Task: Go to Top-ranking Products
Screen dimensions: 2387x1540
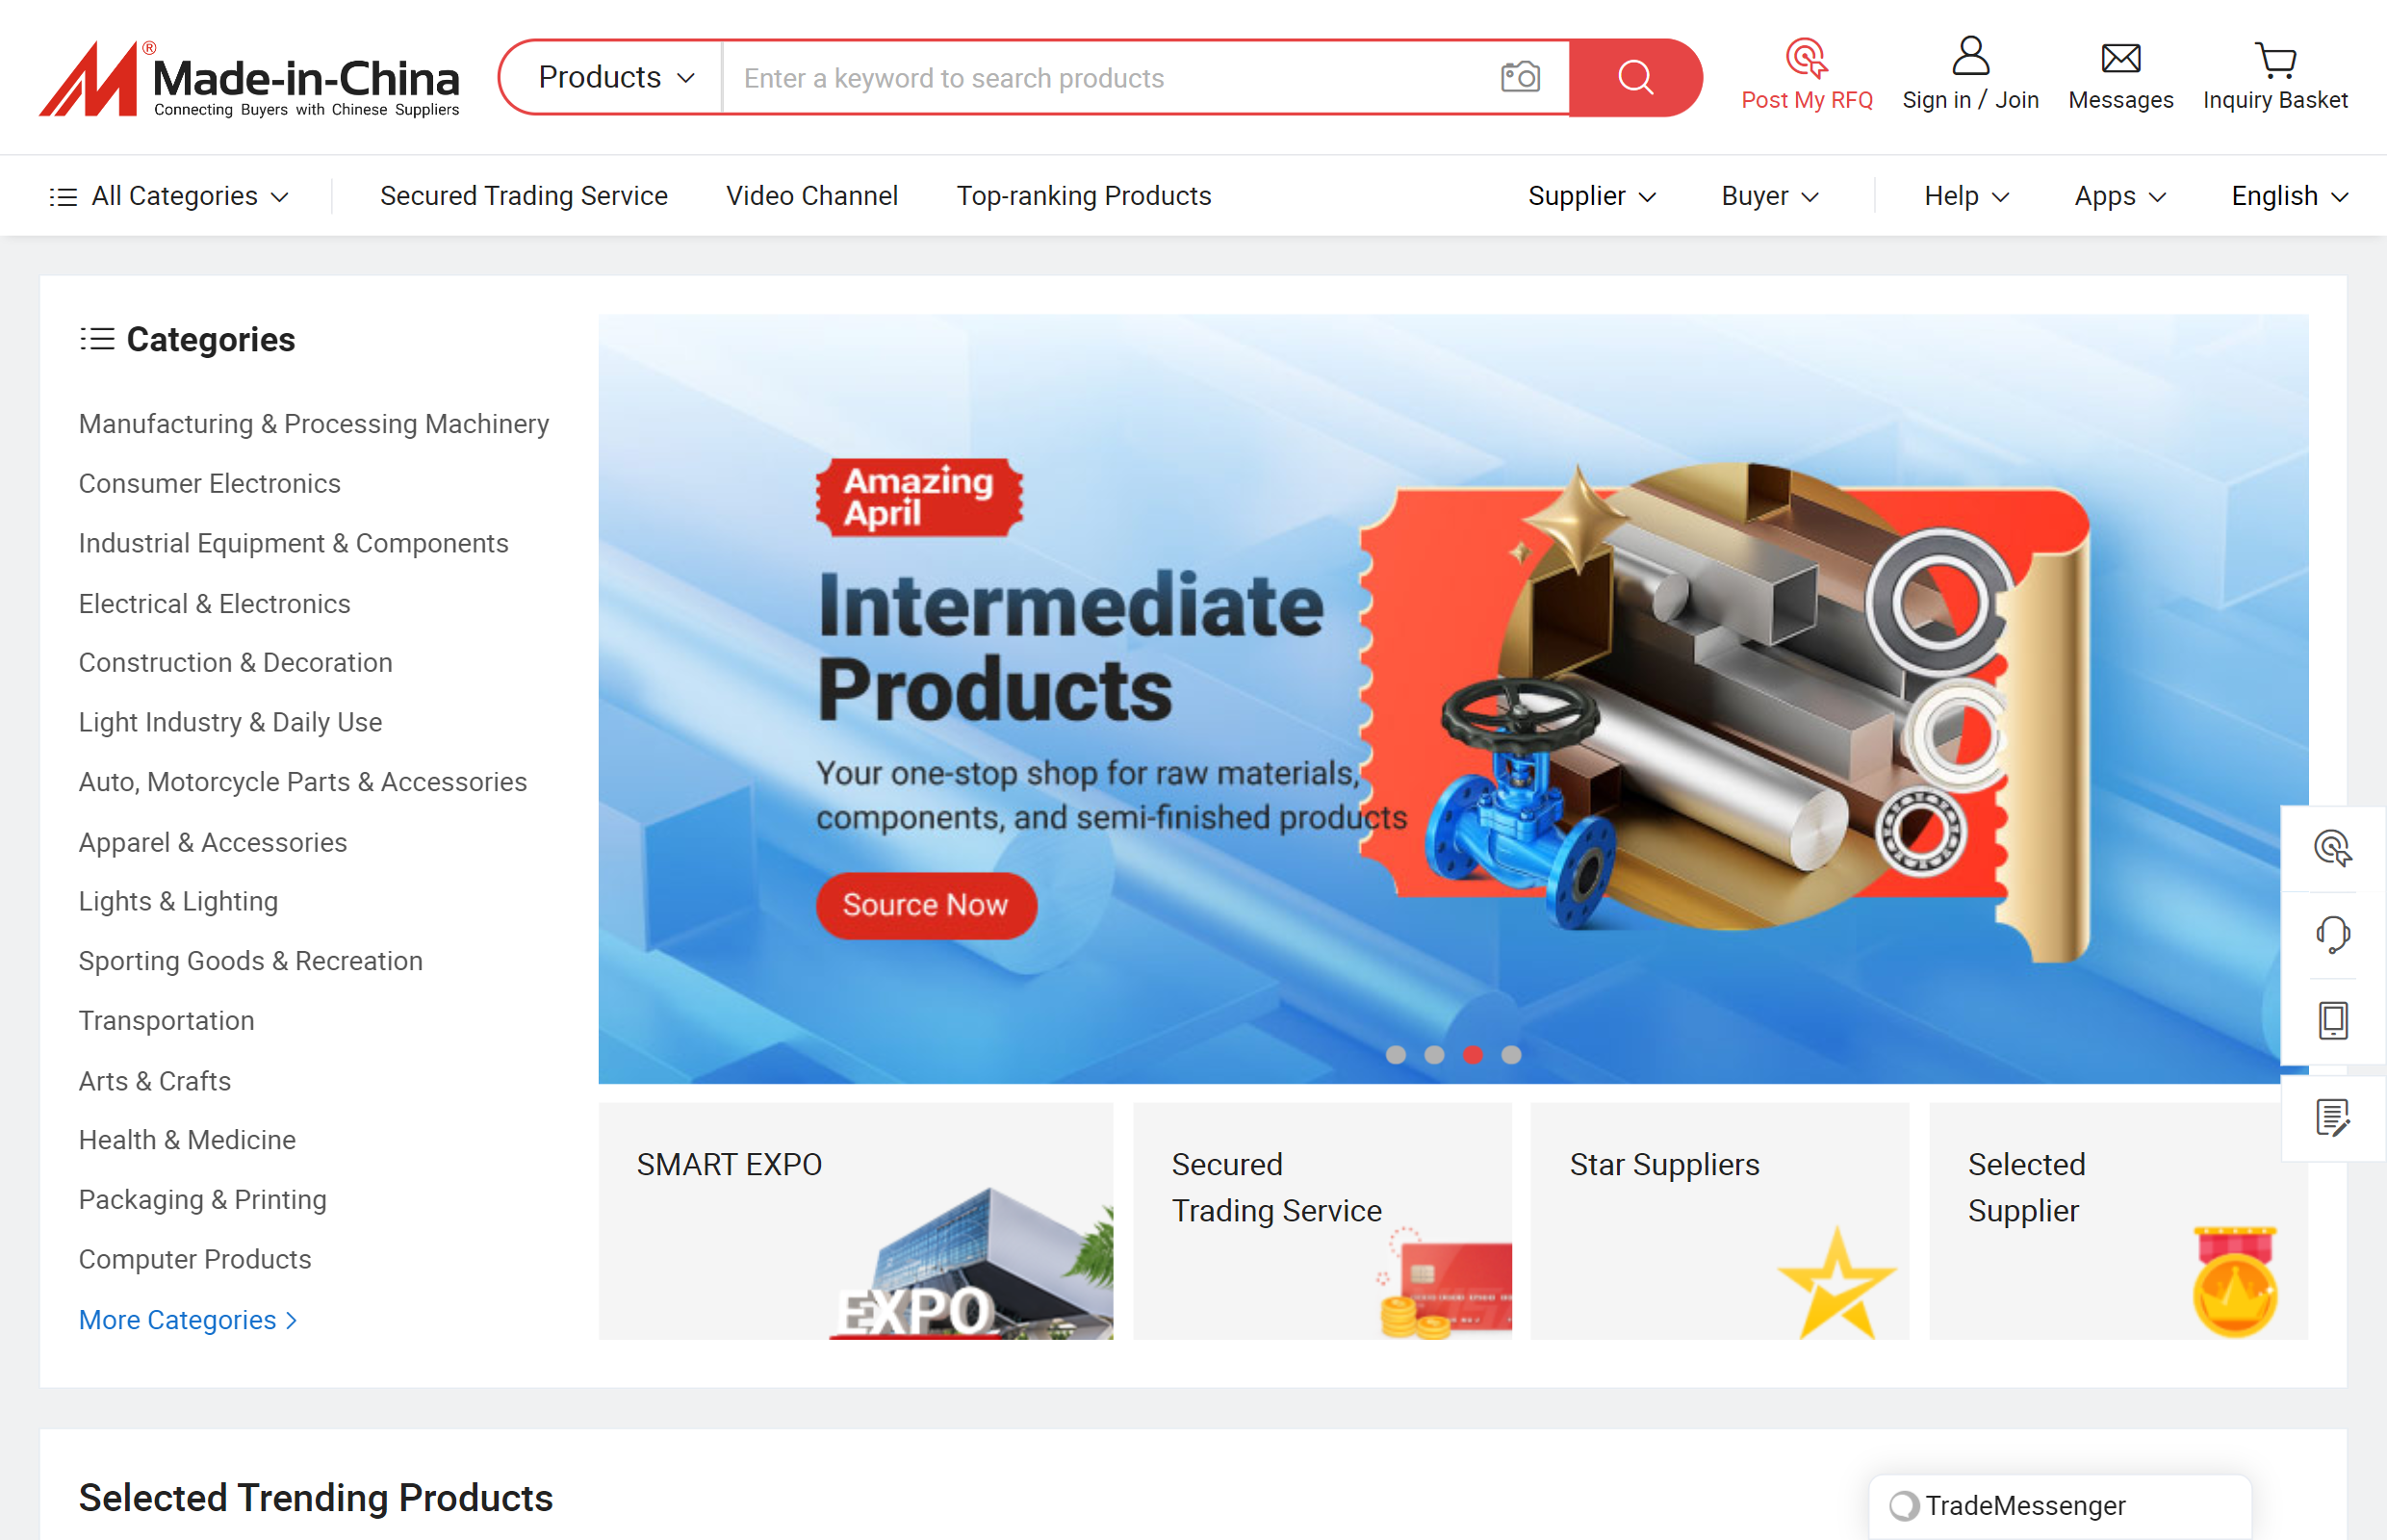Action: 1083,196
